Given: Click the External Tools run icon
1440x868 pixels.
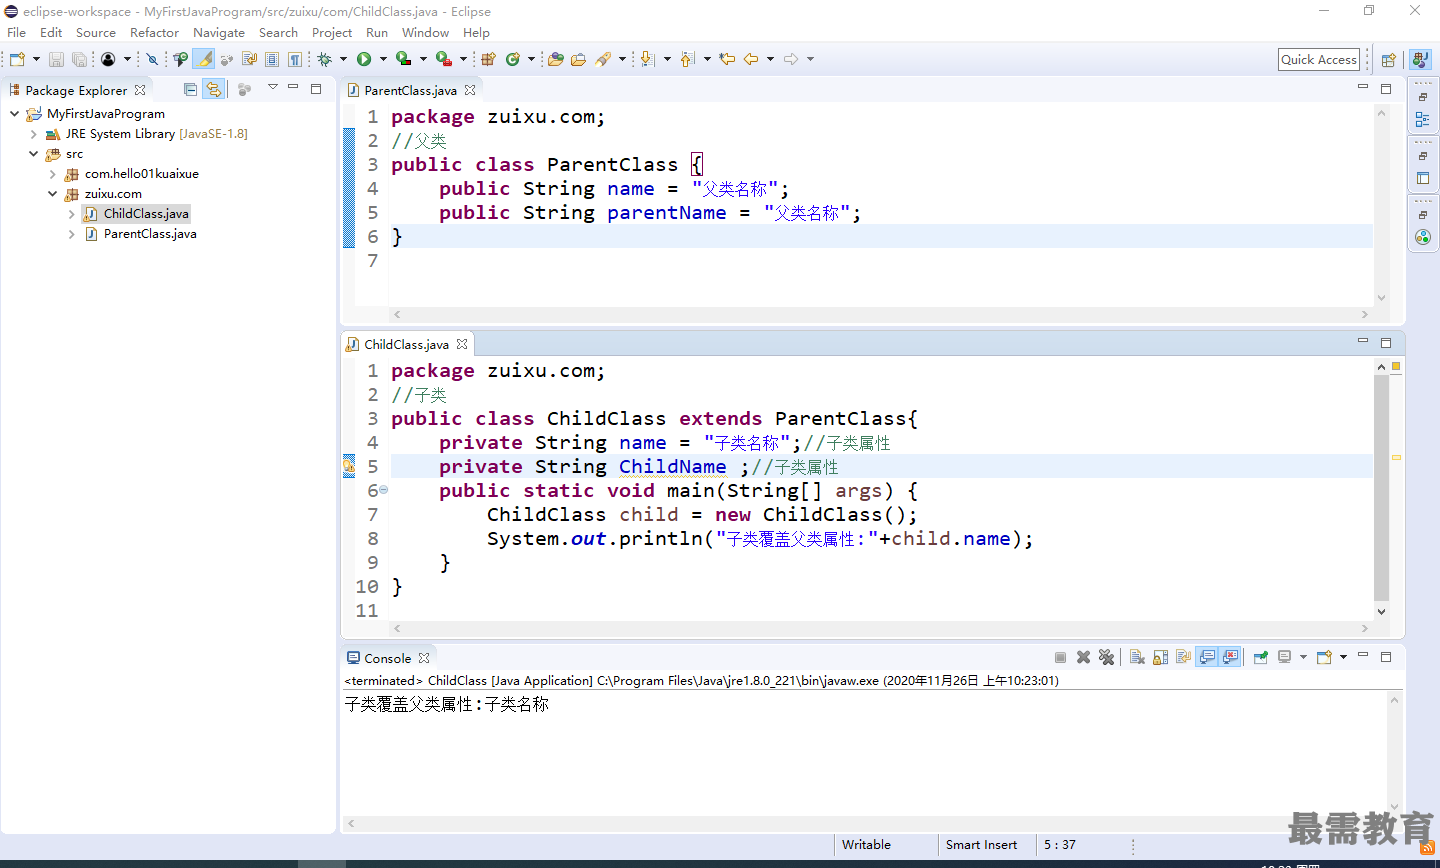Looking at the screenshot, I should coord(444,59).
